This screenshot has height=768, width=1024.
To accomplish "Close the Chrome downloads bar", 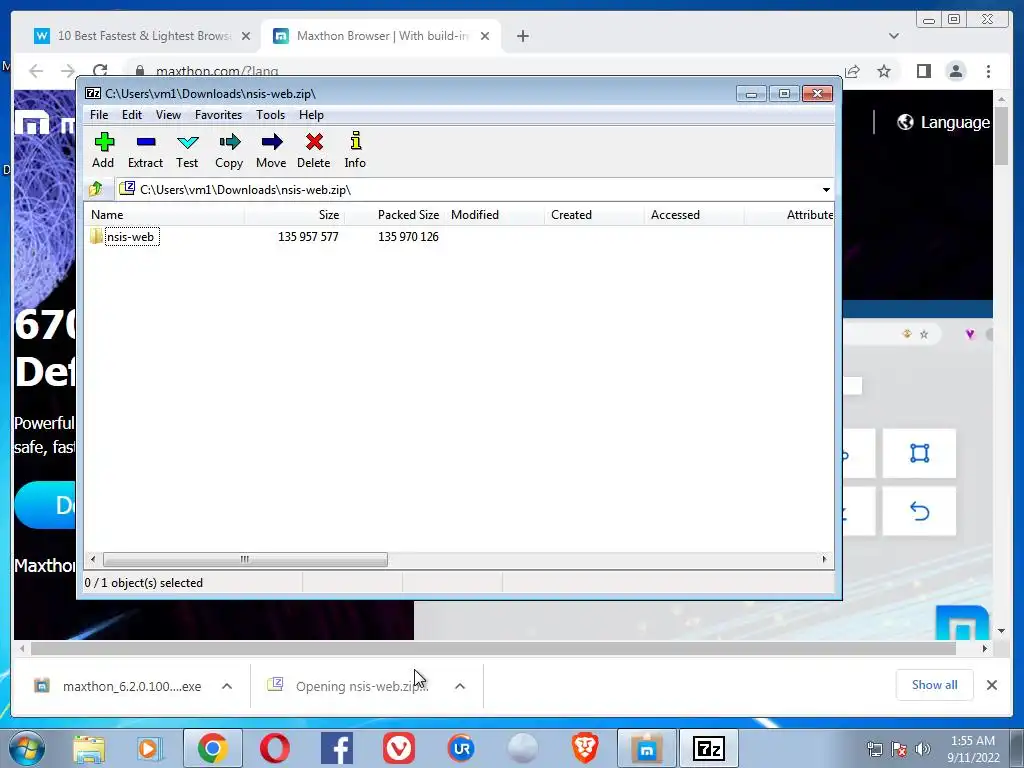I will [991, 685].
